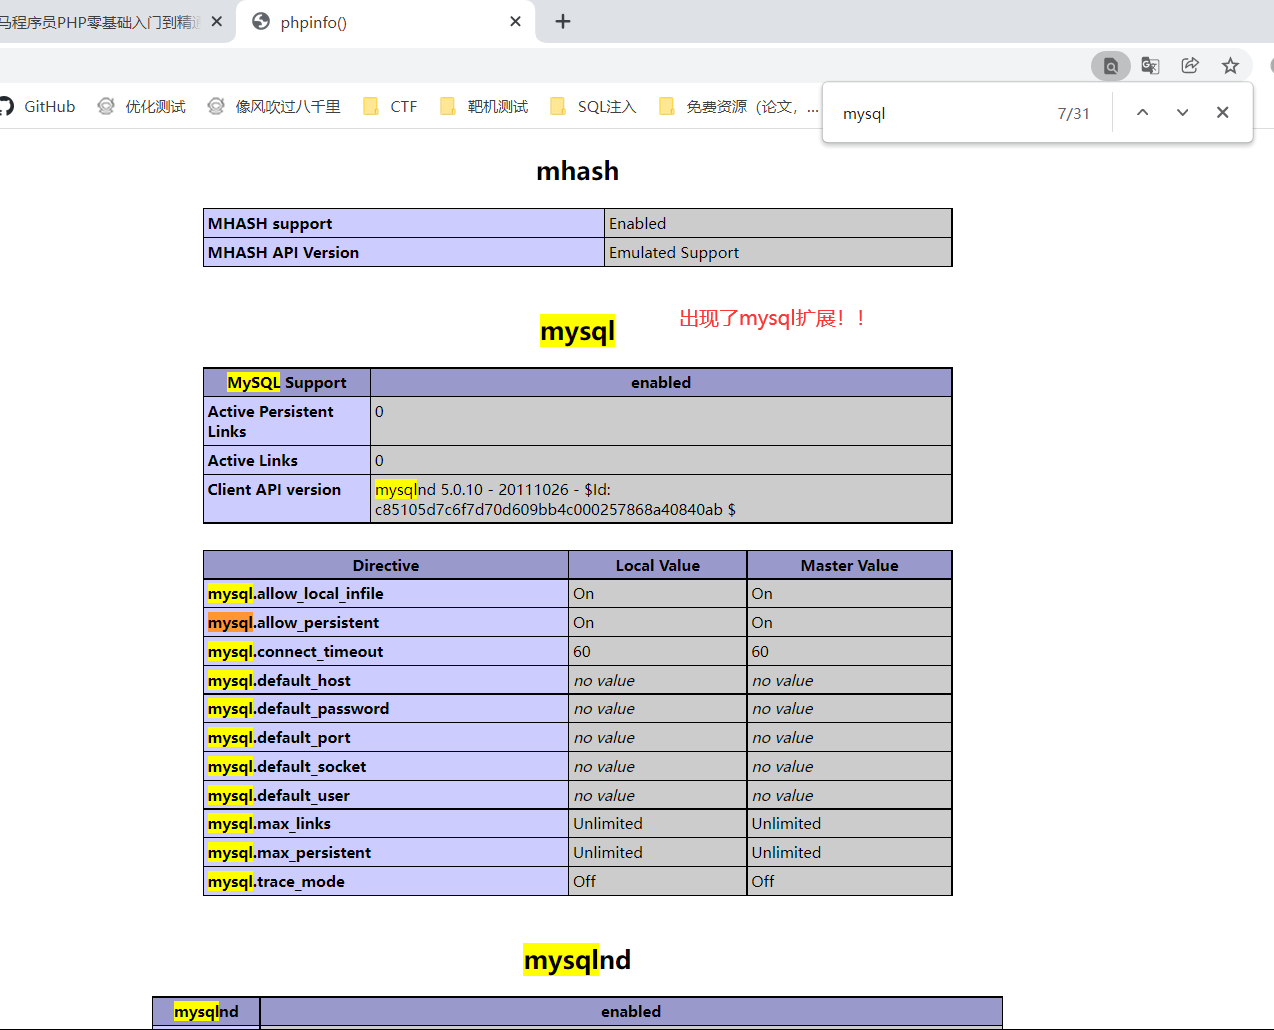Image resolution: width=1274 pixels, height=1030 pixels.
Task: Switch to the phpinfo() tab
Action: pyautogui.click(x=385, y=22)
